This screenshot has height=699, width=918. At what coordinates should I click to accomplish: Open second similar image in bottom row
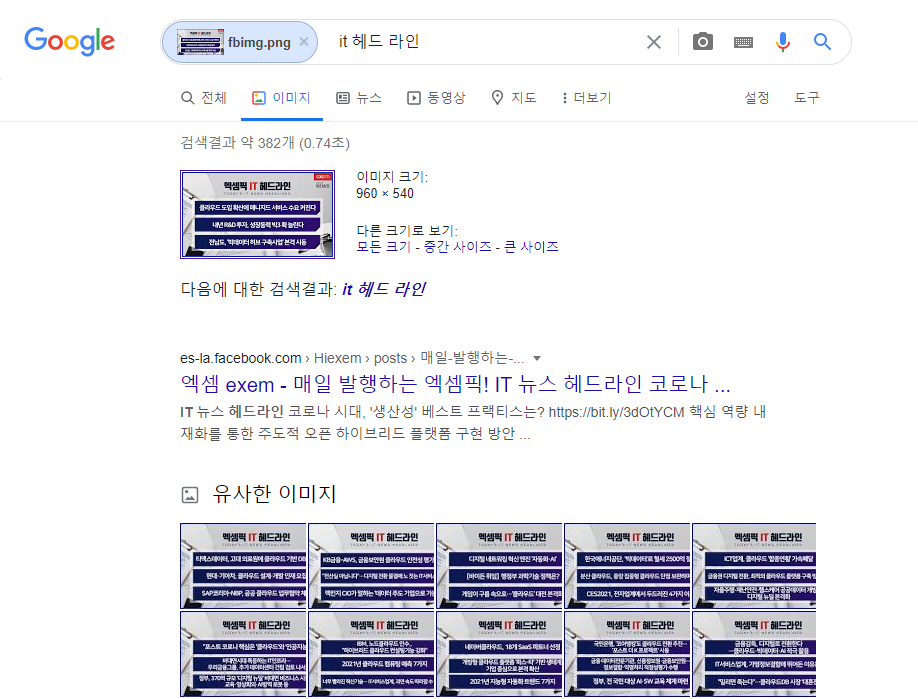pyautogui.click(x=371, y=654)
